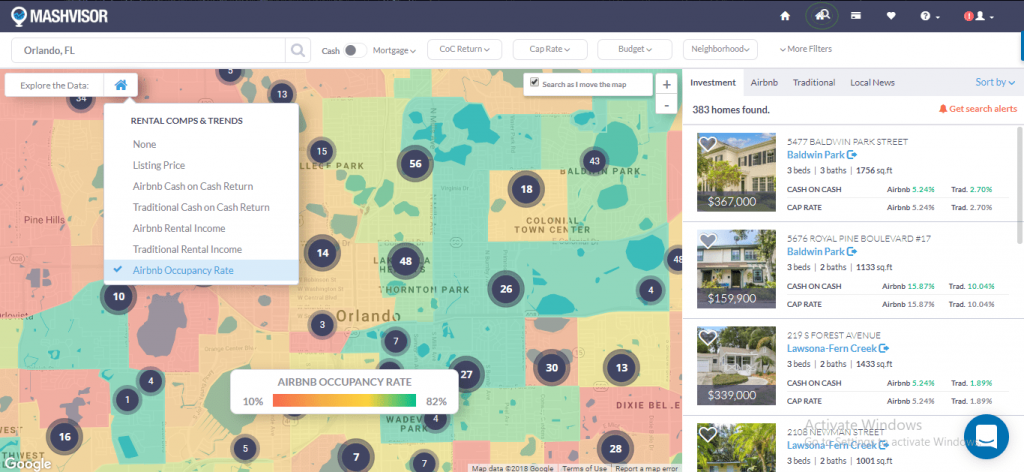This screenshot has height=472, width=1024.
Task: Select None in Rental Comps & Trends
Action: 145,144
